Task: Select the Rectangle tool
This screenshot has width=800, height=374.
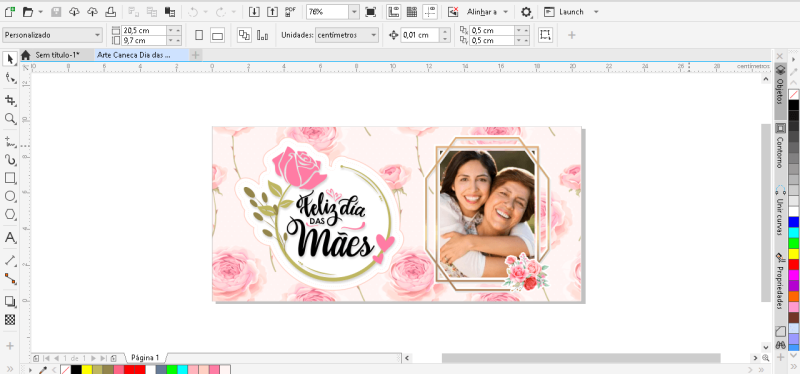Action: pyautogui.click(x=10, y=178)
